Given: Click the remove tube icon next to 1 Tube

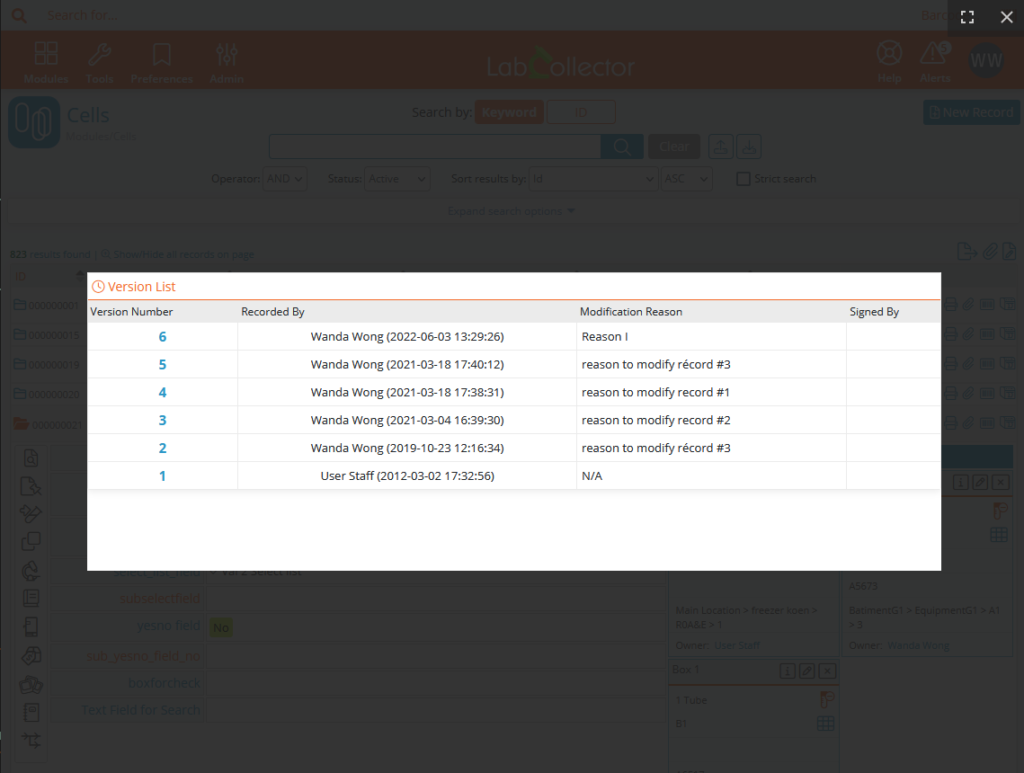Looking at the screenshot, I should tap(826, 700).
